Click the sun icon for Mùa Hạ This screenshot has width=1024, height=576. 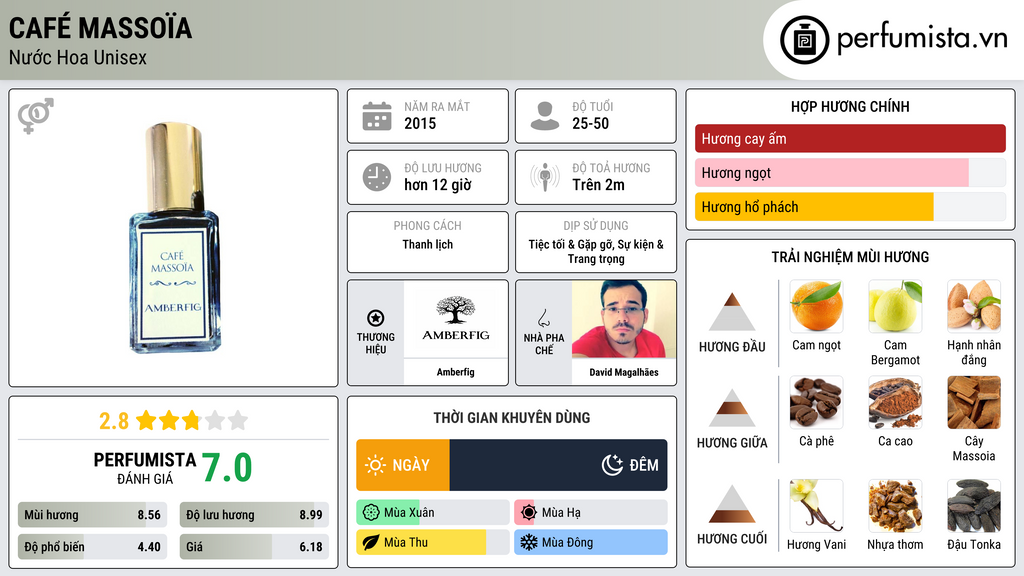pyautogui.click(x=529, y=513)
